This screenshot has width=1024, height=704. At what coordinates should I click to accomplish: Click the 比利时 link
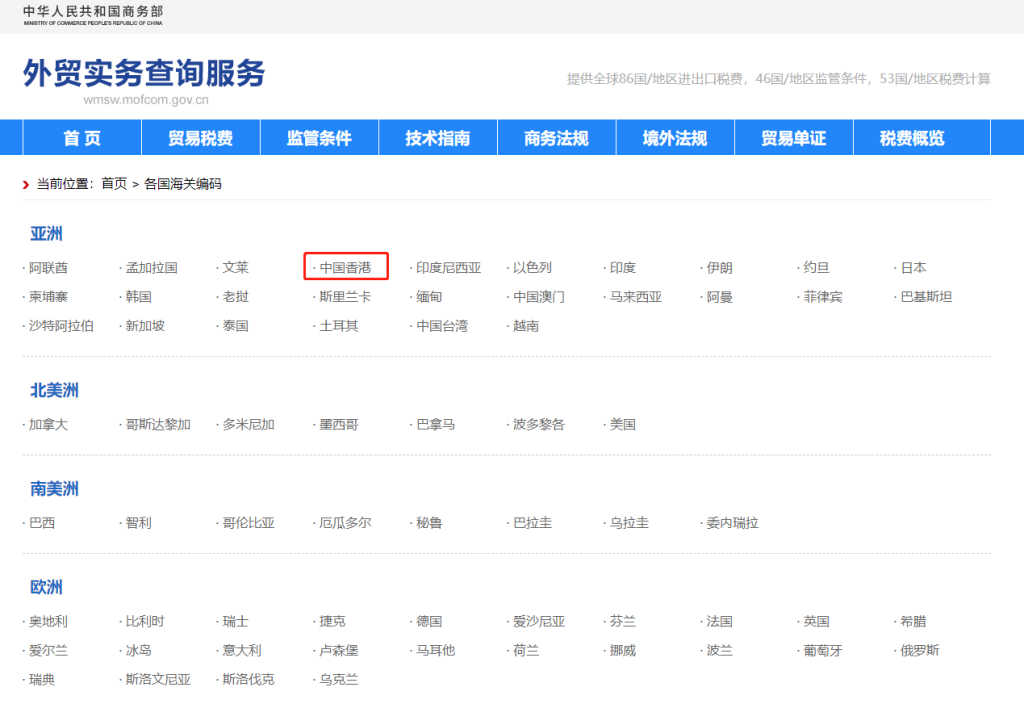(x=145, y=622)
